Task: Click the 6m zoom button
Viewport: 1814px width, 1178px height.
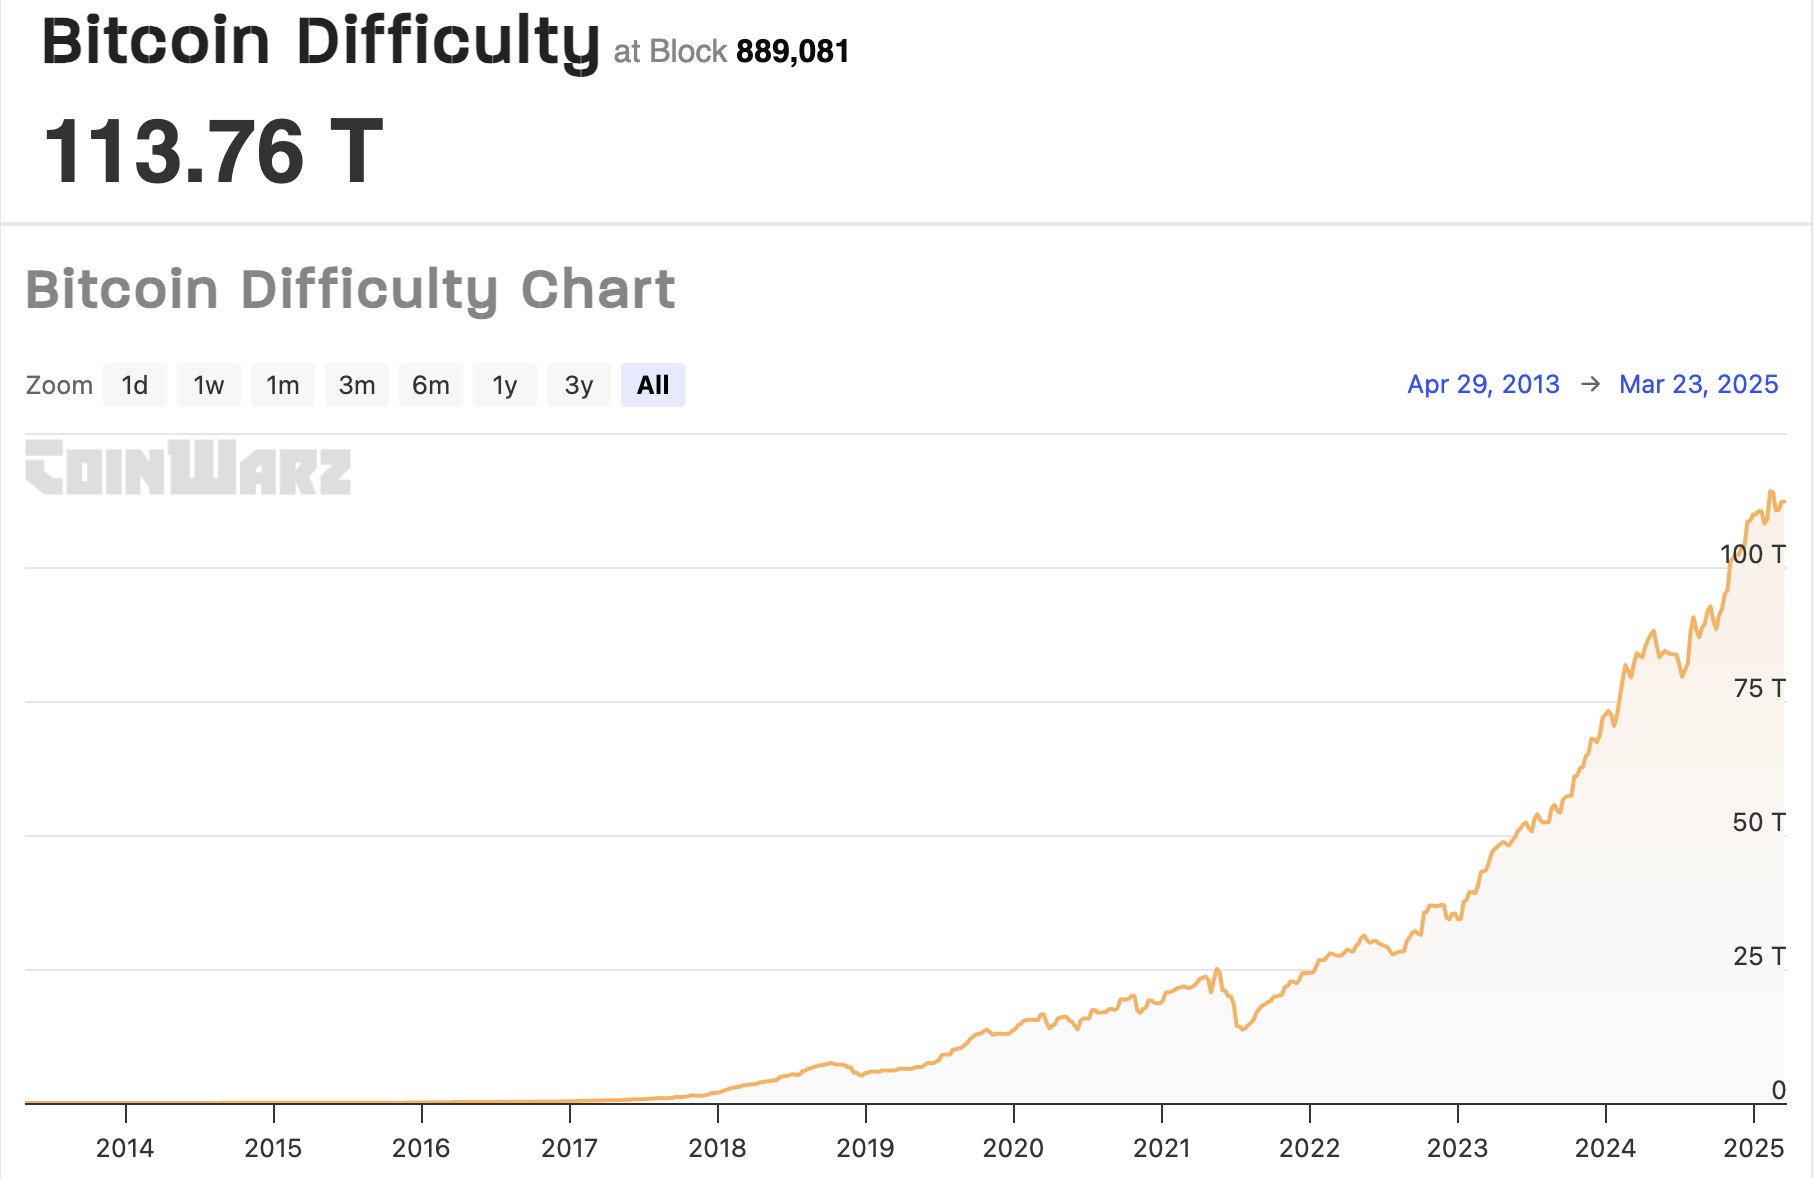Action: pyautogui.click(x=431, y=385)
